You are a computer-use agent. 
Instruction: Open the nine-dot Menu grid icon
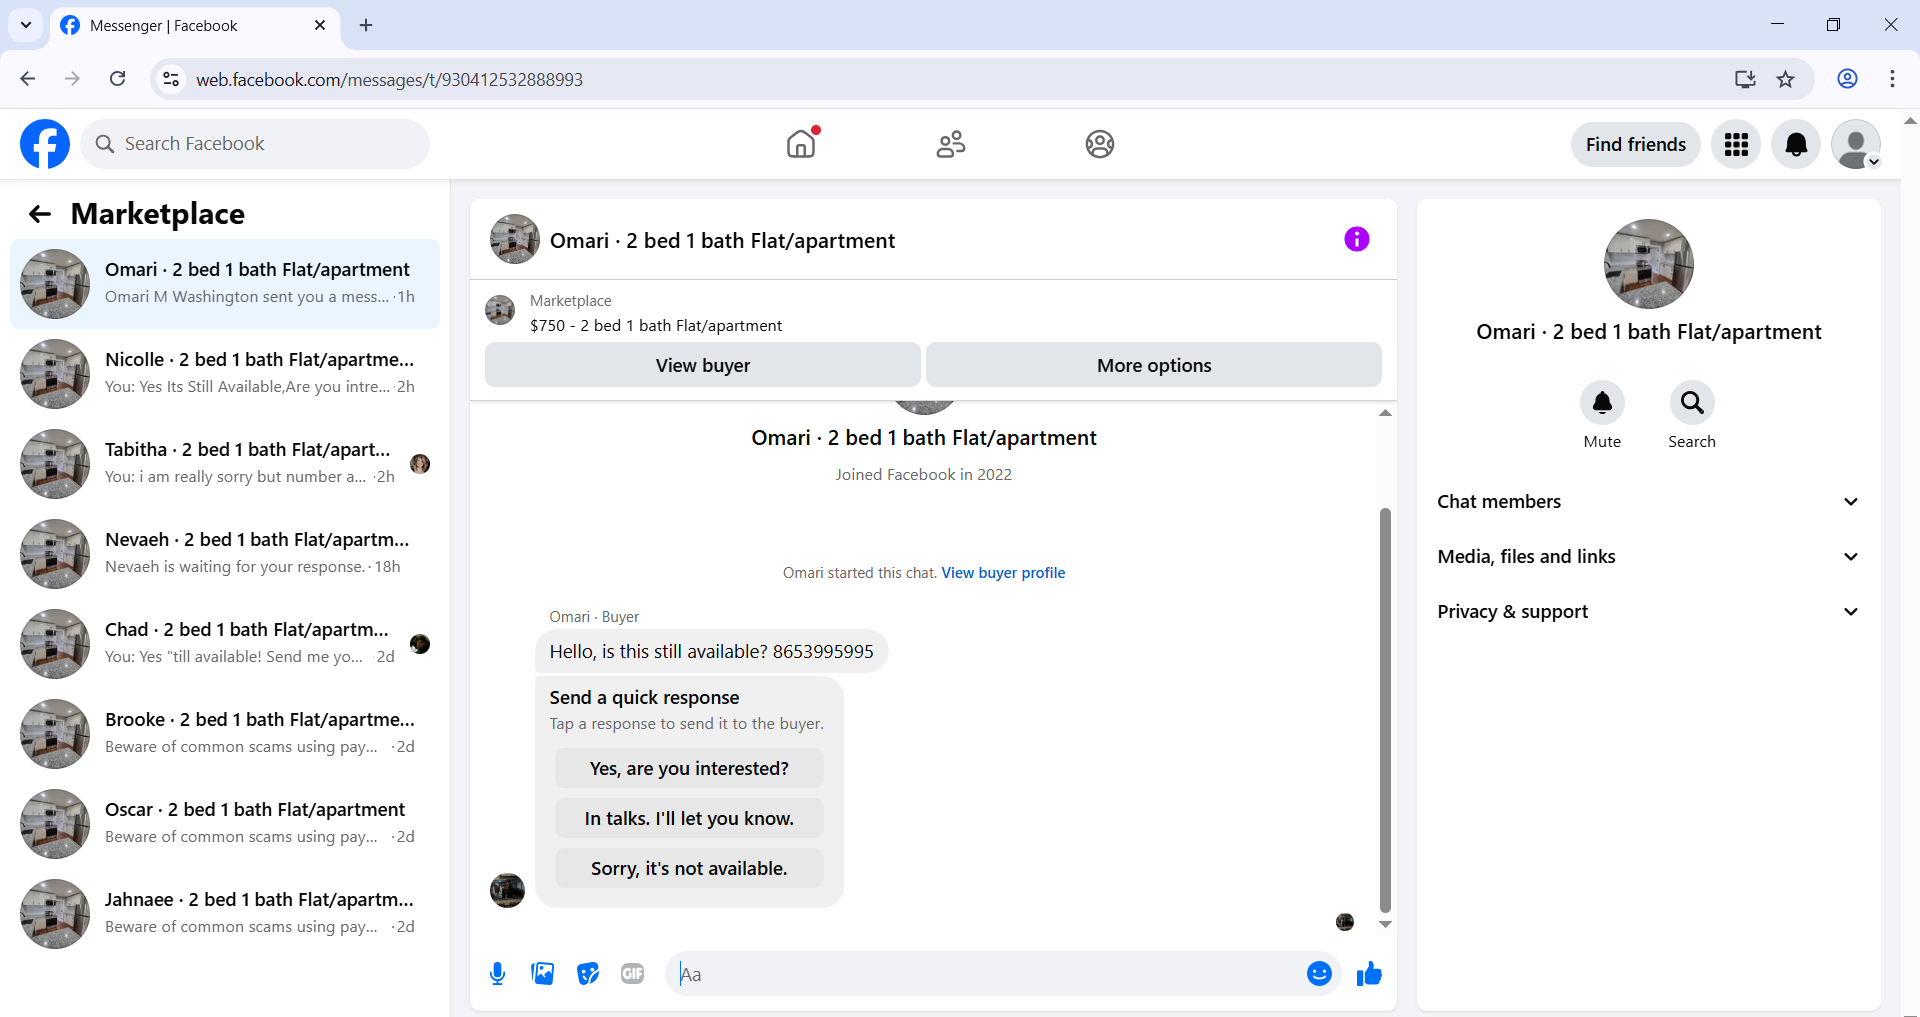pyautogui.click(x=1736, y=145)
